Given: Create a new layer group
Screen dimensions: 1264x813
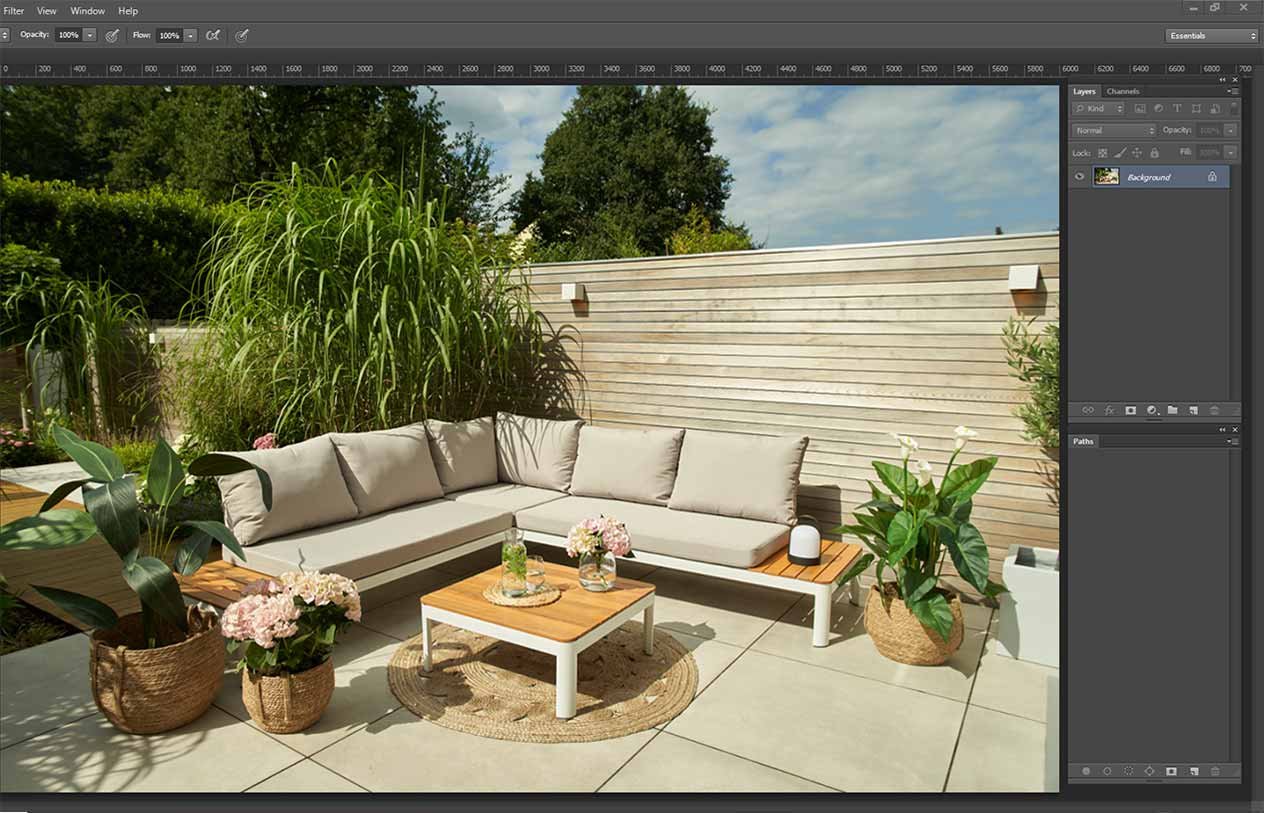Looking at the screenshot, I should coord(1172,410).
